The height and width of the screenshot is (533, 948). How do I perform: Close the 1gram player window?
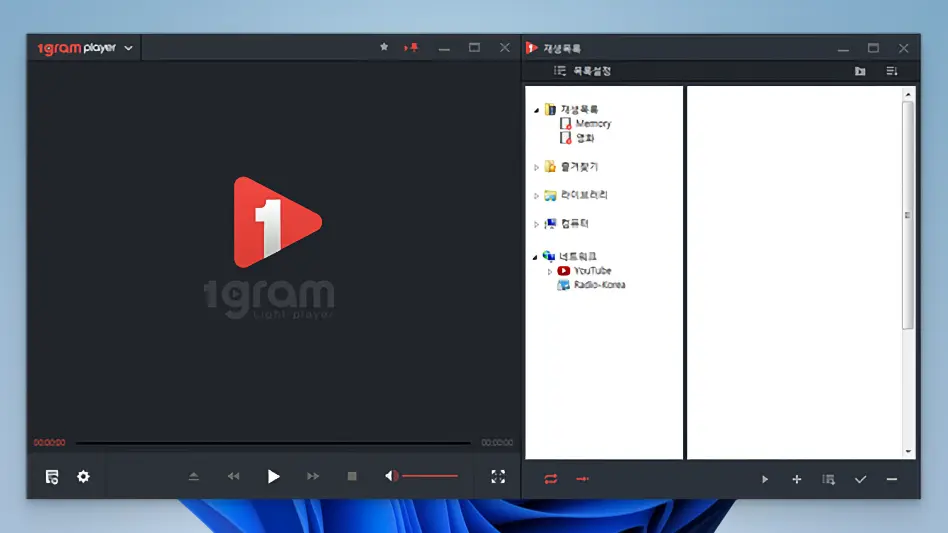pyautogui.click(x=505, y=47)
